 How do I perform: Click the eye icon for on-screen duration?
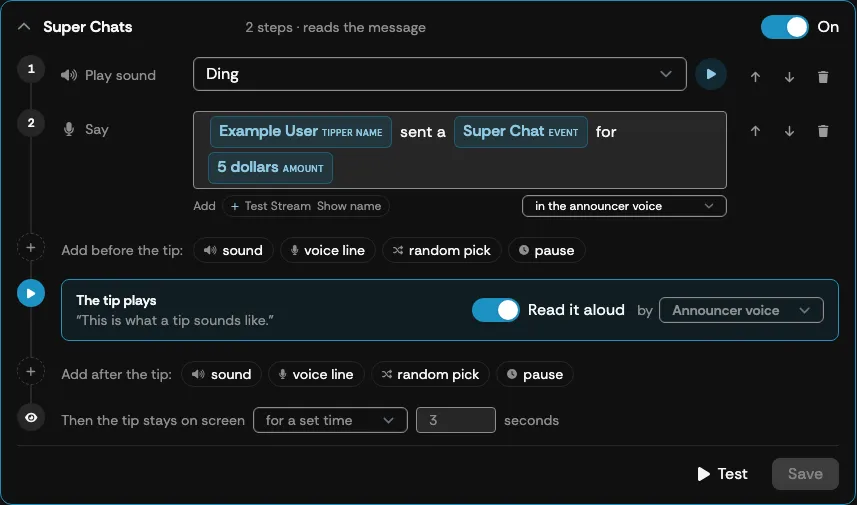[x=31, y=418]
